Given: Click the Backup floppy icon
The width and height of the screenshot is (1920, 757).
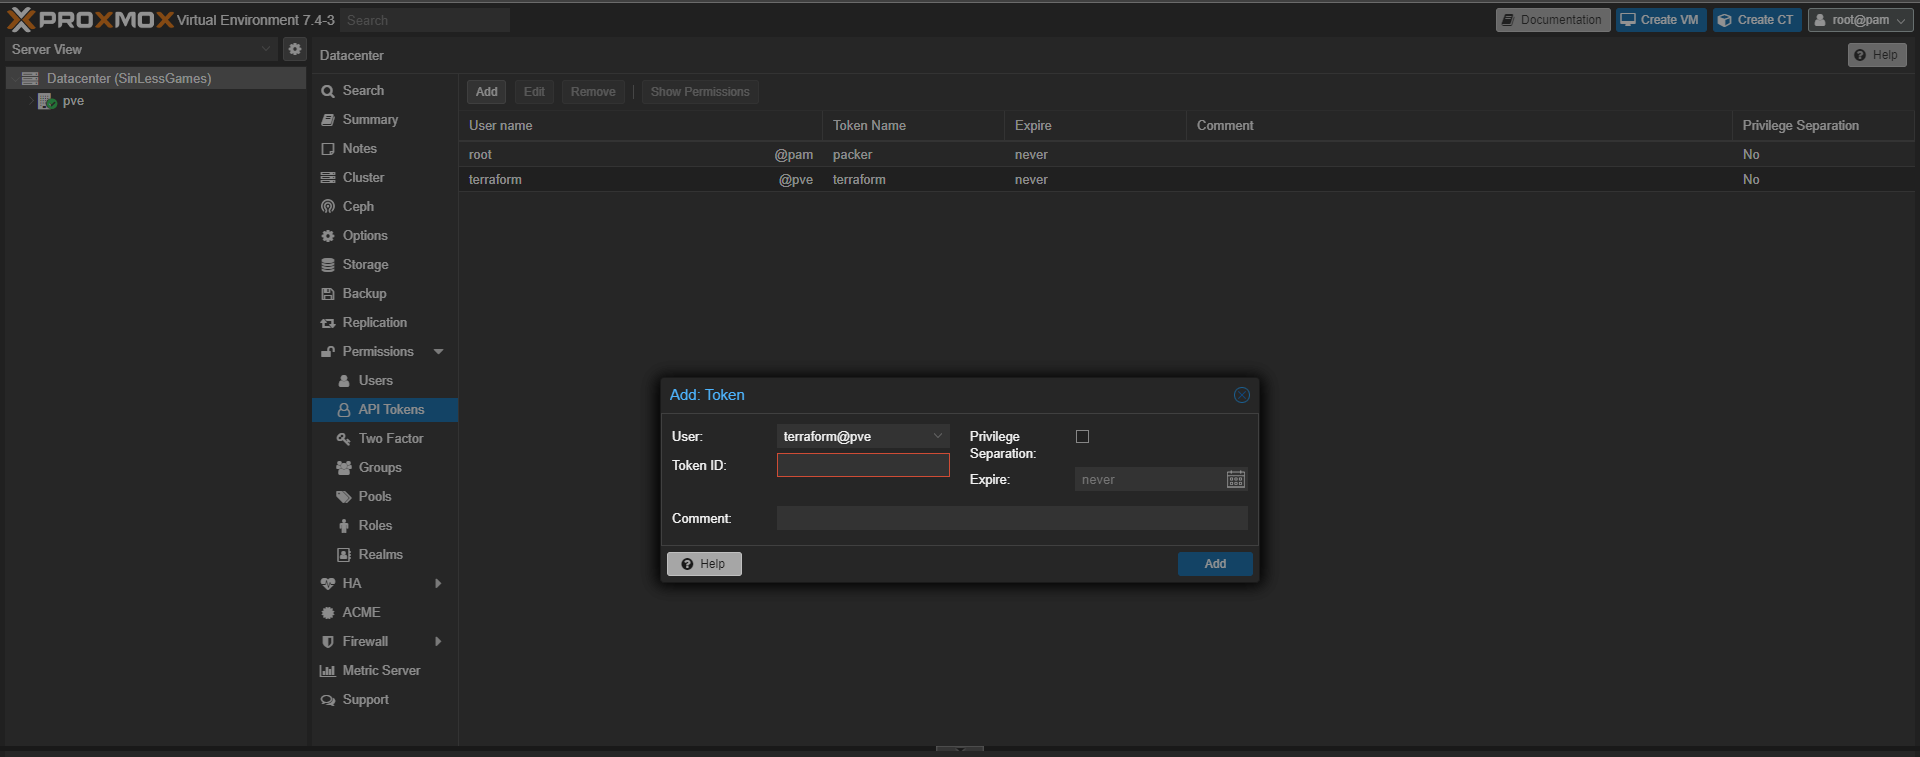Looking at the screenshot, I should (328, 294).
